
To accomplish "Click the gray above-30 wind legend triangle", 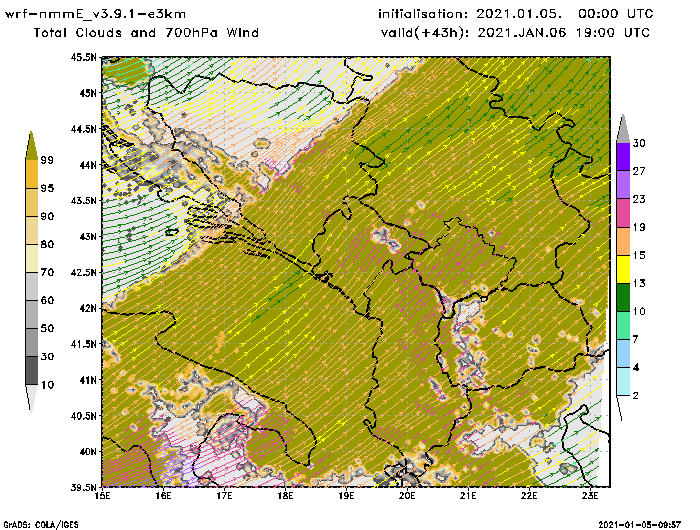I will (623, 129).
